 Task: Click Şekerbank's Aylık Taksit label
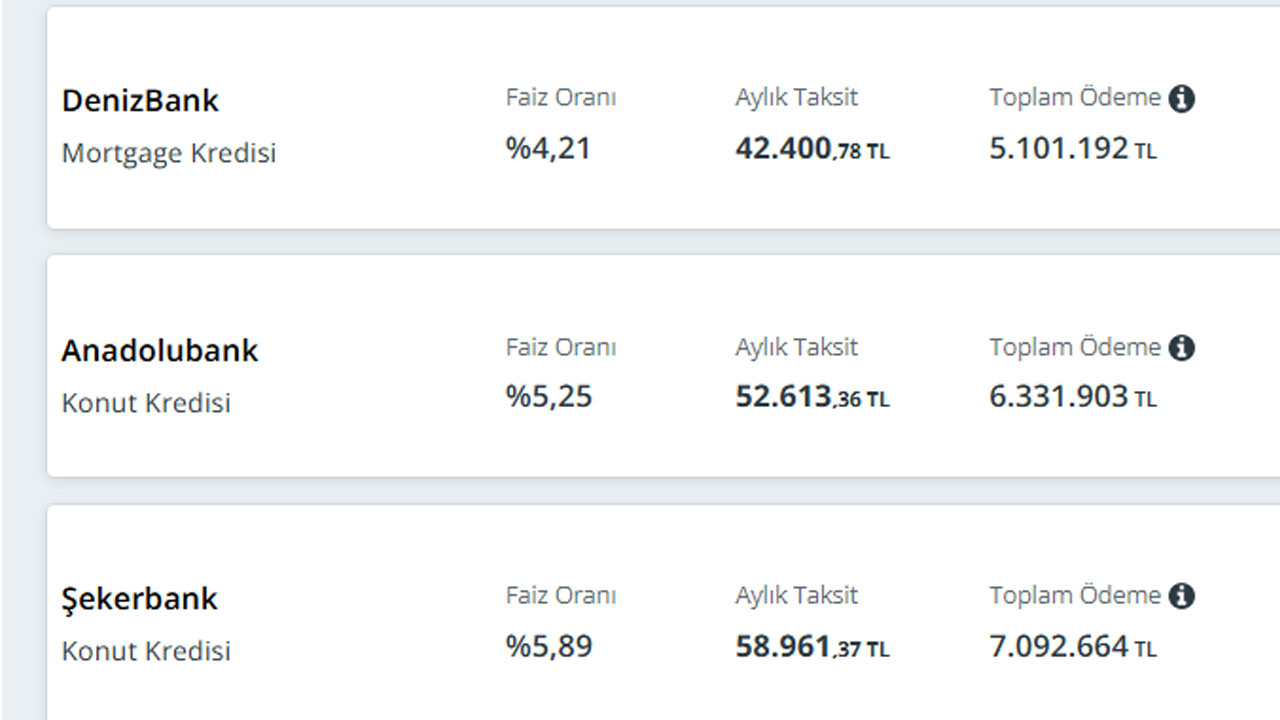(x=796, y=595)
